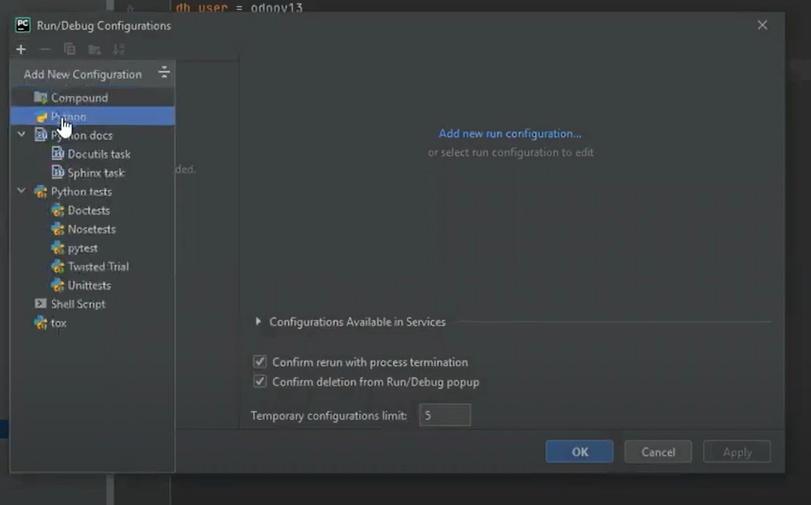Click the disabled Apply button

(x=737, y=452)
